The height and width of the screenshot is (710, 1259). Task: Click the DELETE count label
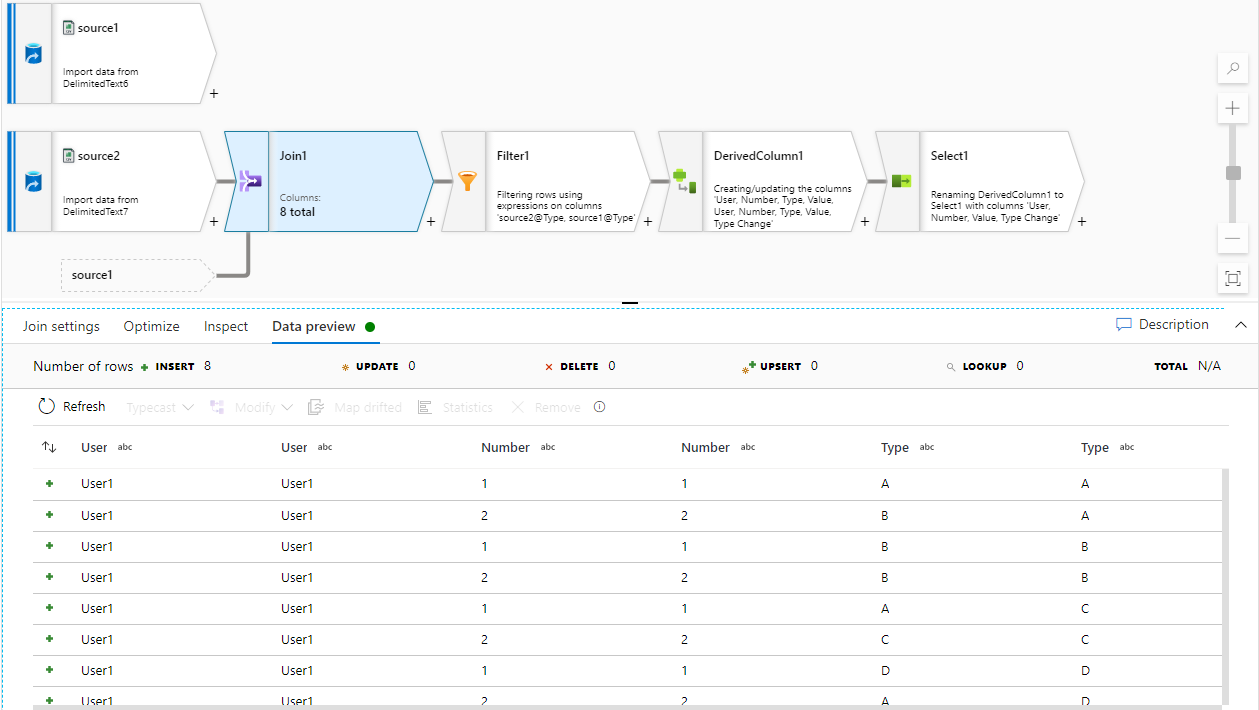(580, 366)
